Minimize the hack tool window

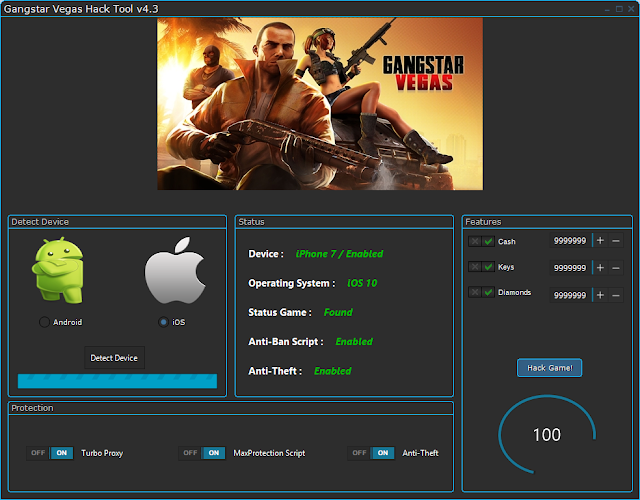pyautogui.click(x=607, y=9)
